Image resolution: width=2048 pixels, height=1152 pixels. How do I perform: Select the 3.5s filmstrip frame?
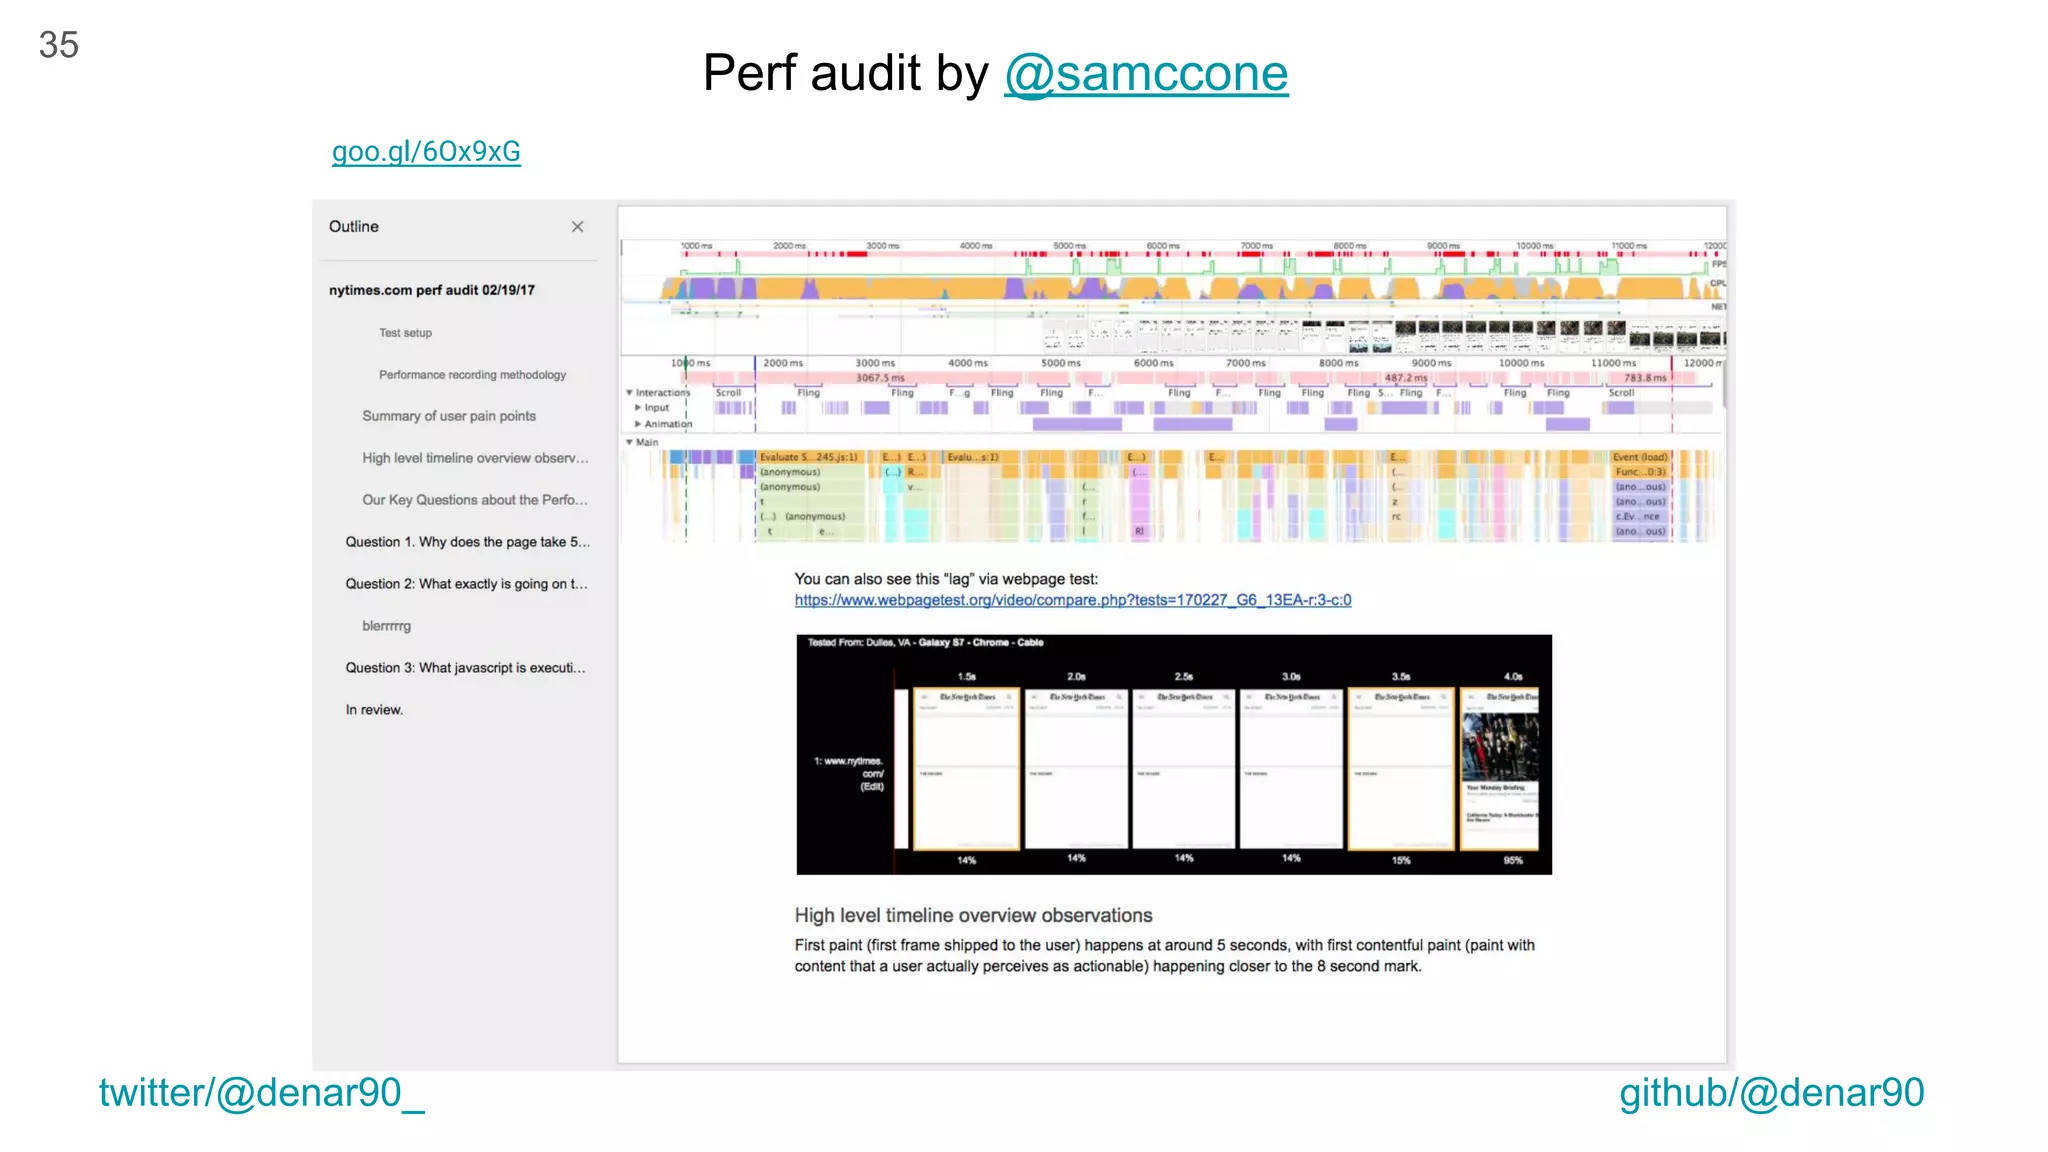coord(1401,768)
